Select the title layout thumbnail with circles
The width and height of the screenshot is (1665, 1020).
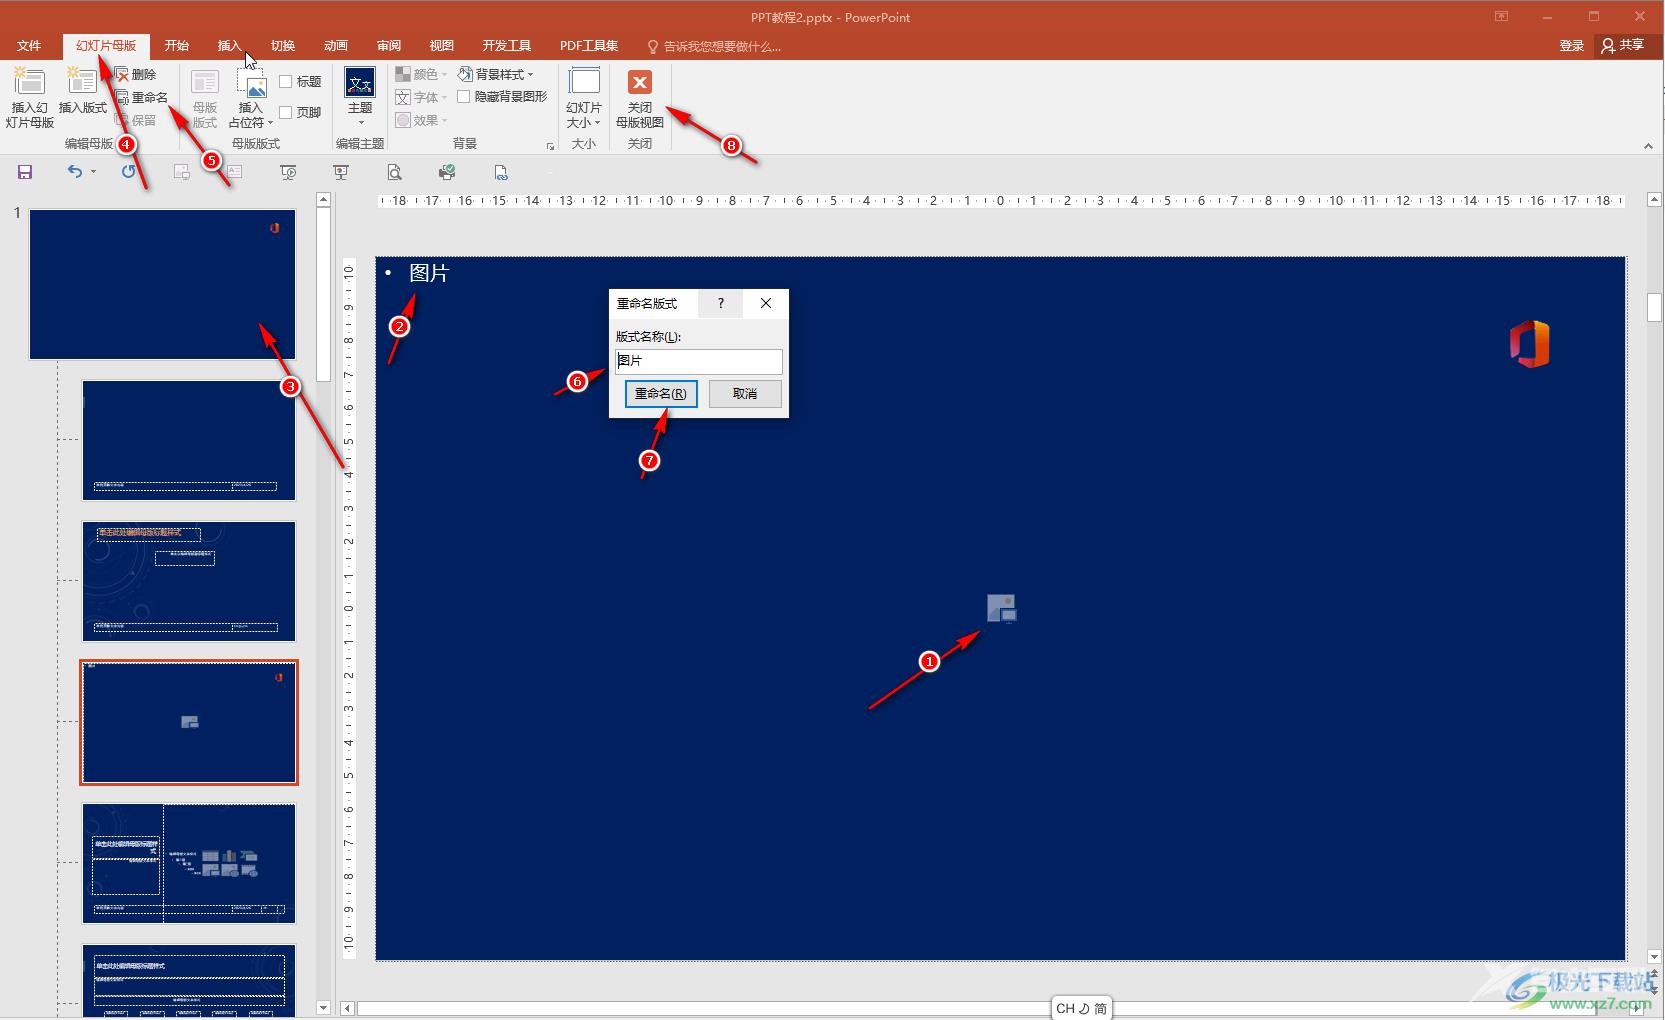tap(189, 581)
